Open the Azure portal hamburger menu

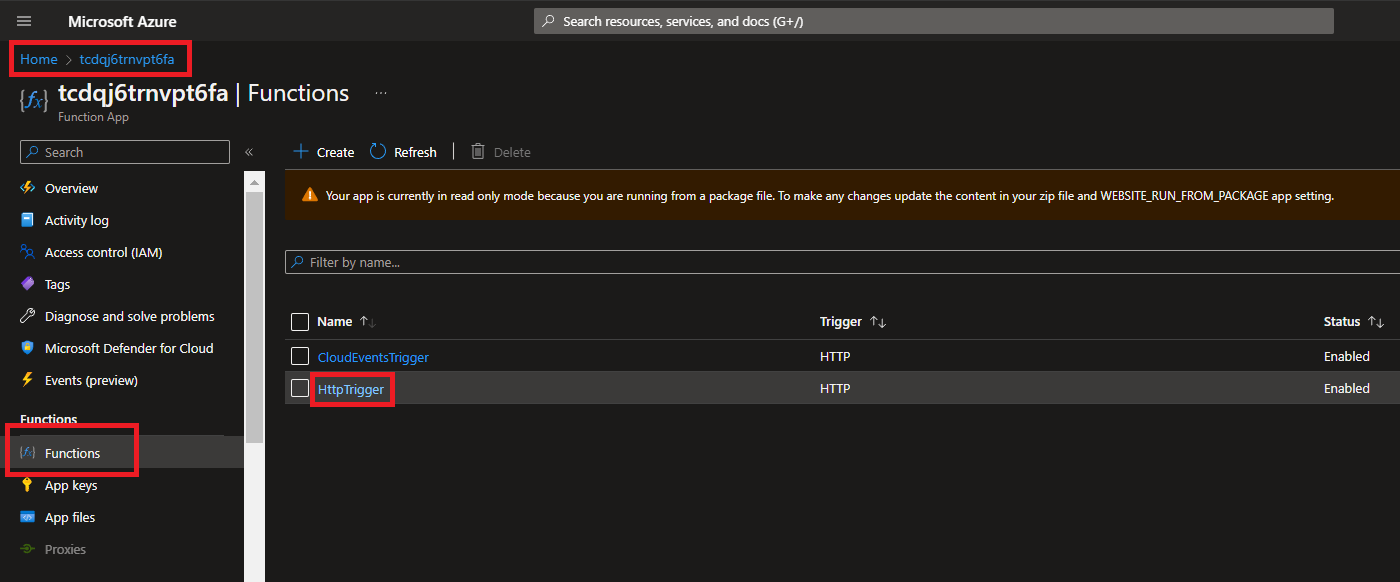coord(24,21)
